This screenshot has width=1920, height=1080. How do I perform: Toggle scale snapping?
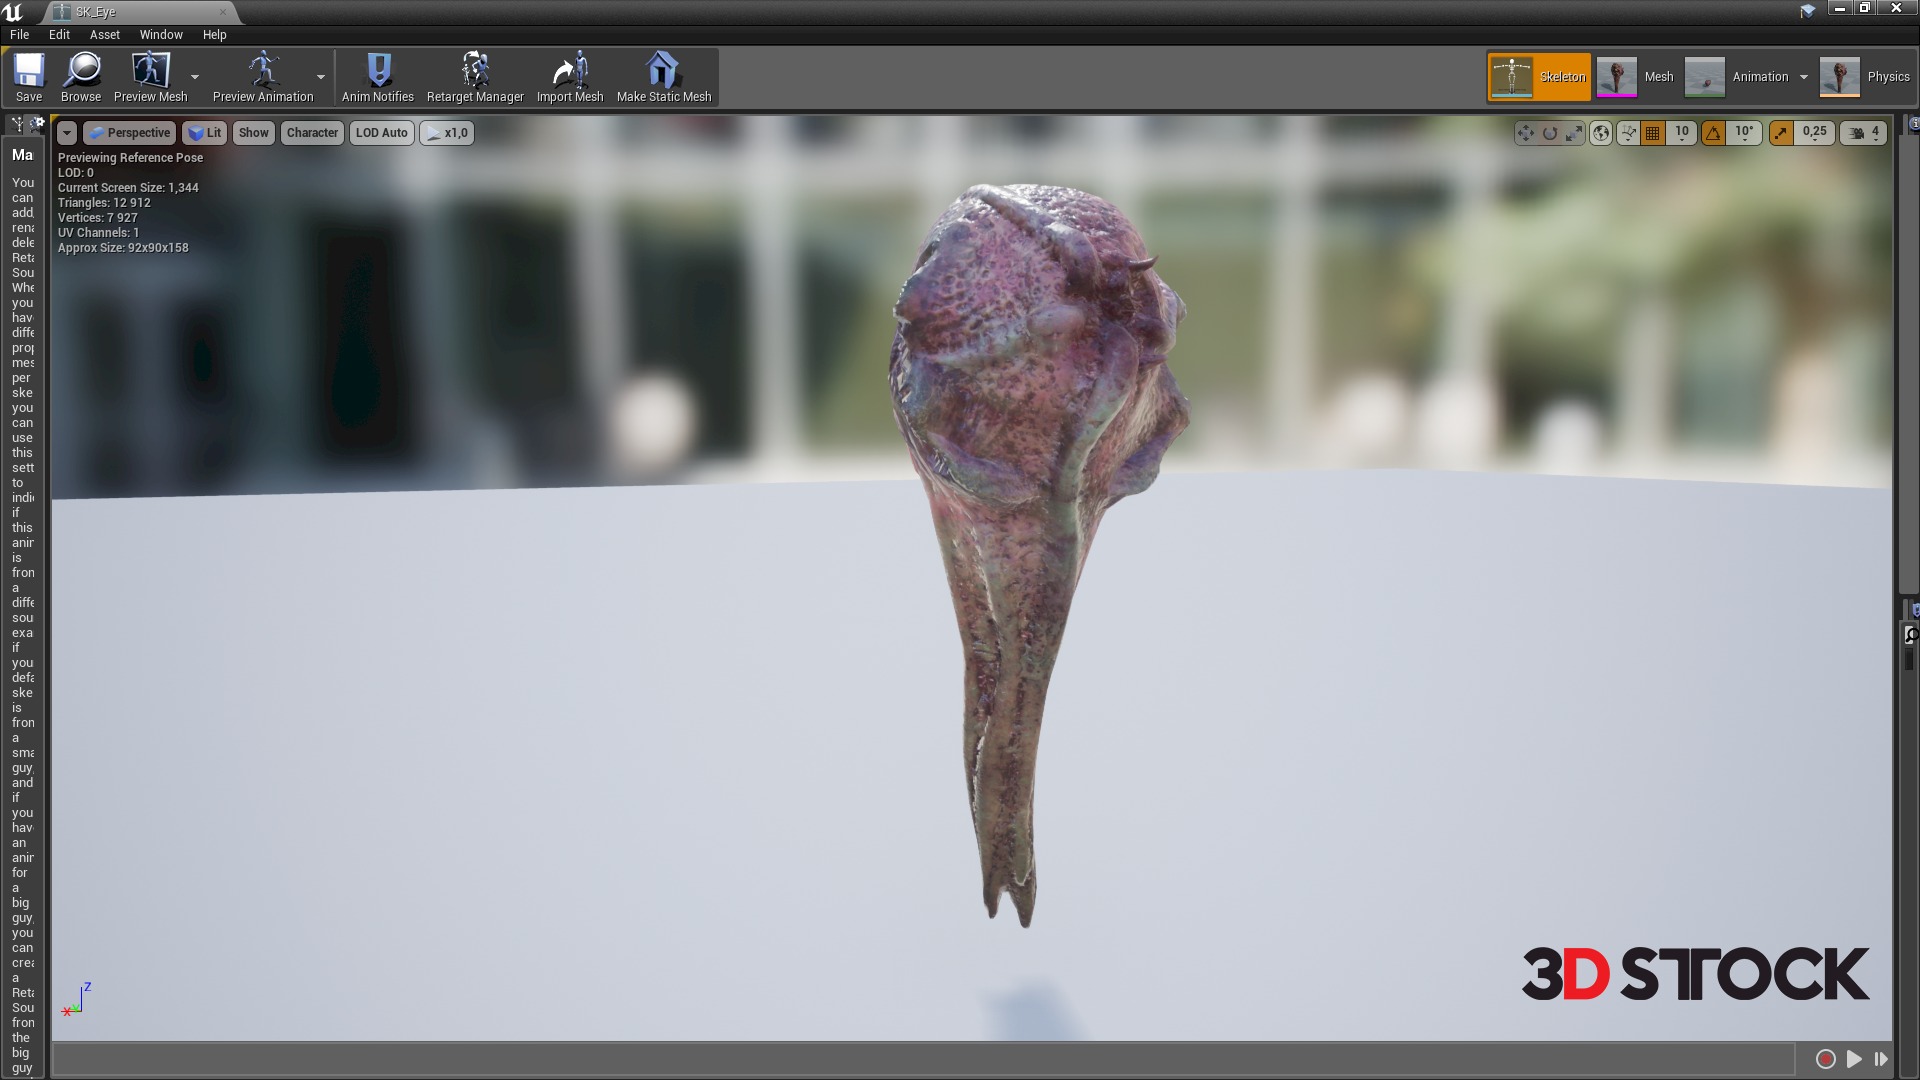click(x=1781, y=133)
